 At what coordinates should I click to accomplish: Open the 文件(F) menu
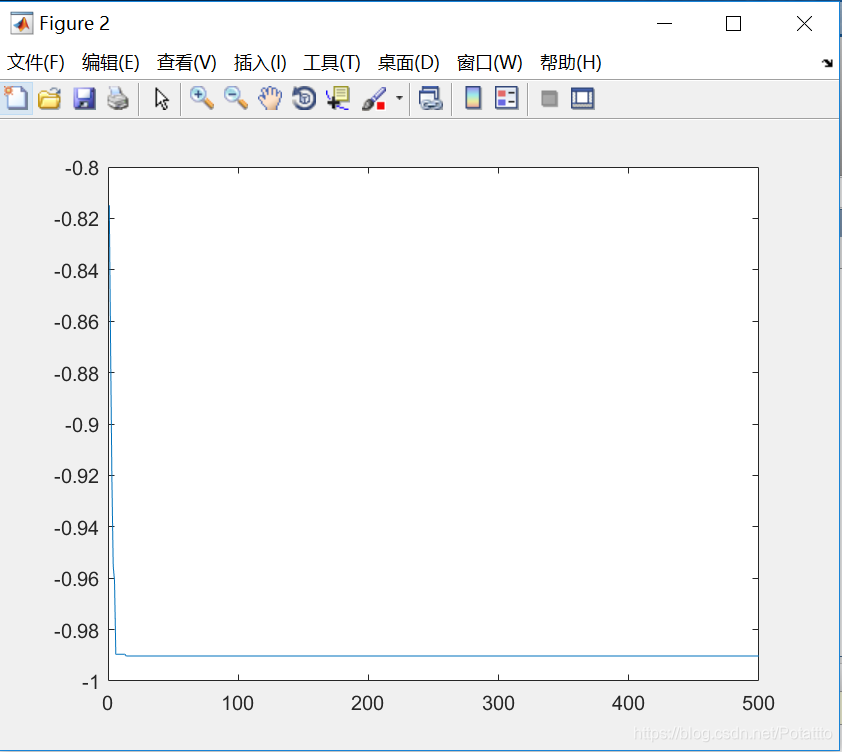tap(35, 63)
